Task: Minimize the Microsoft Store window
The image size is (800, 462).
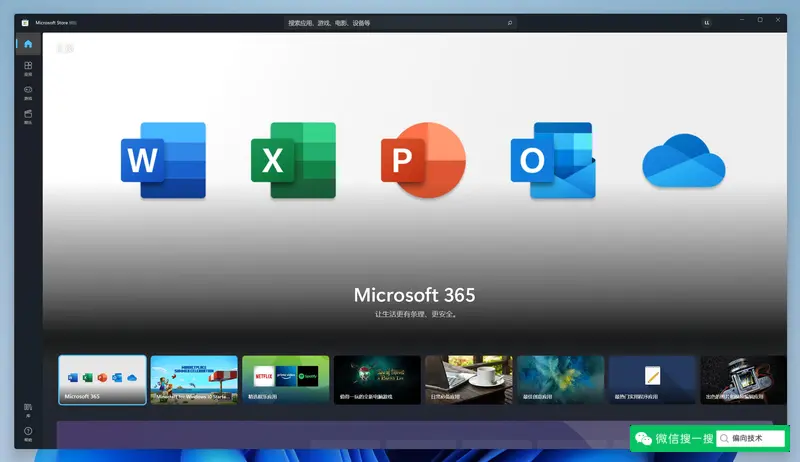Action: click(742, 20)
